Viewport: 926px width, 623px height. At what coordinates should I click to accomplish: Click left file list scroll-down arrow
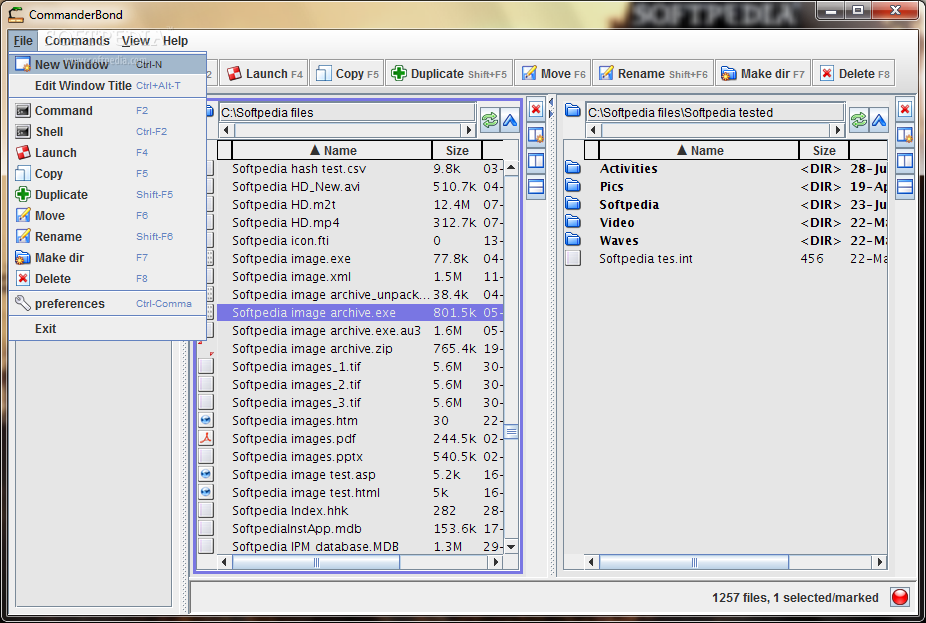[x=511, y=547]
